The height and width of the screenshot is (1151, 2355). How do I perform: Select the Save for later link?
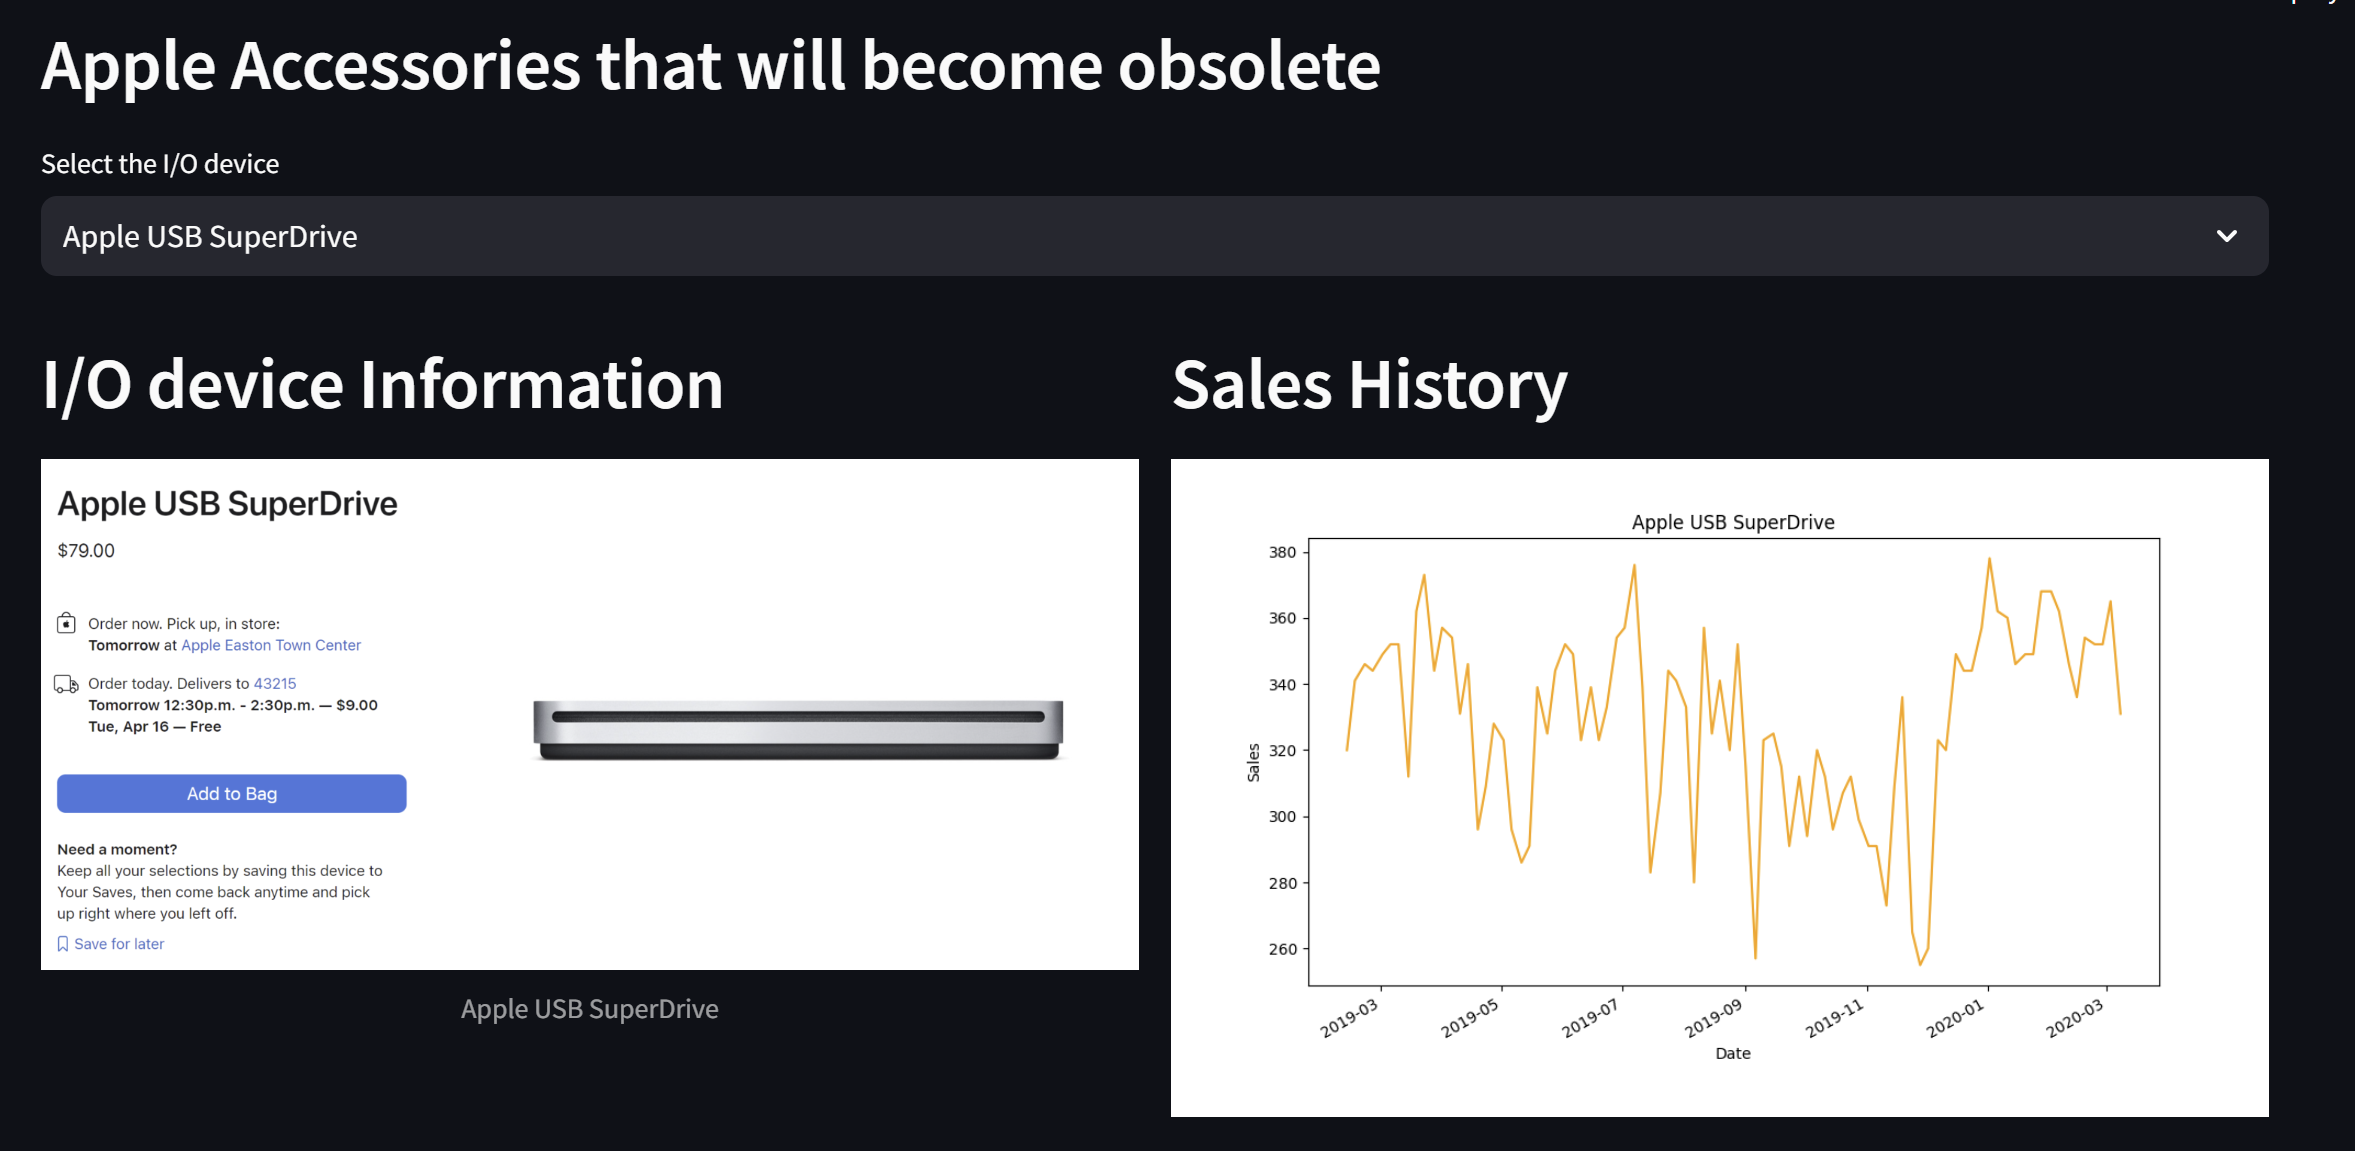119,944
